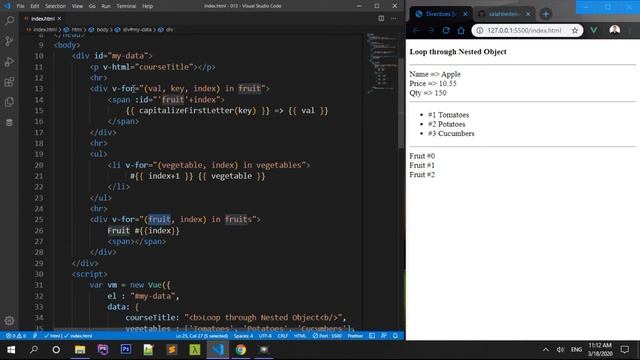Open Sublime Text from taskbar
640x360 pixels.
[171, 350]
